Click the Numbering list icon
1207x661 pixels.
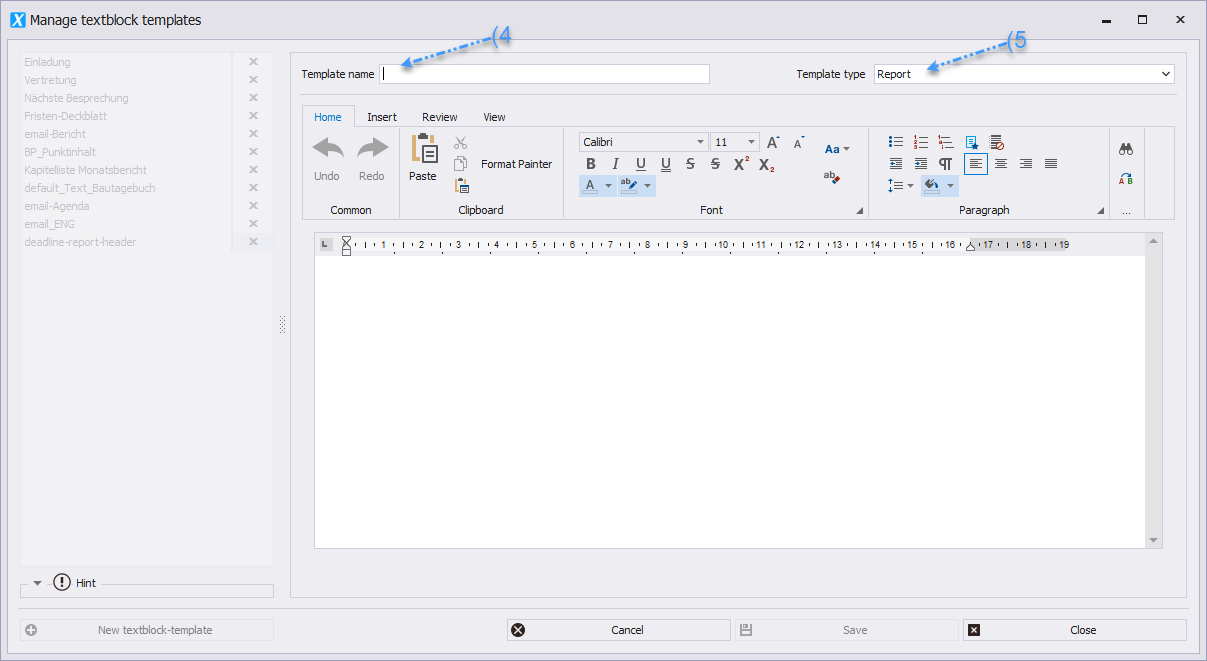[921, 143]
